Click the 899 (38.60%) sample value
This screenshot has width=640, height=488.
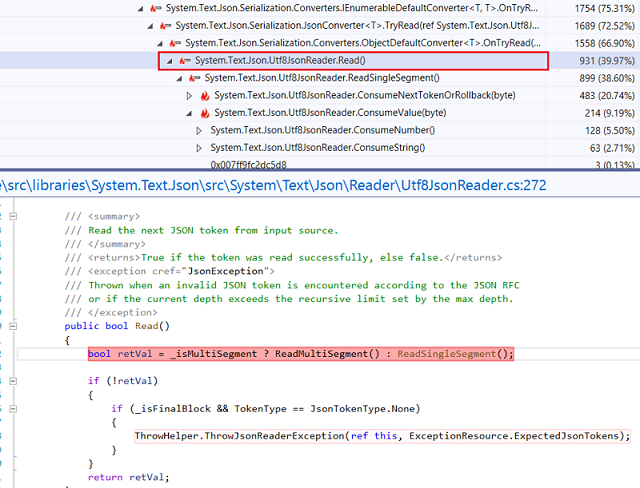point(607,78)
